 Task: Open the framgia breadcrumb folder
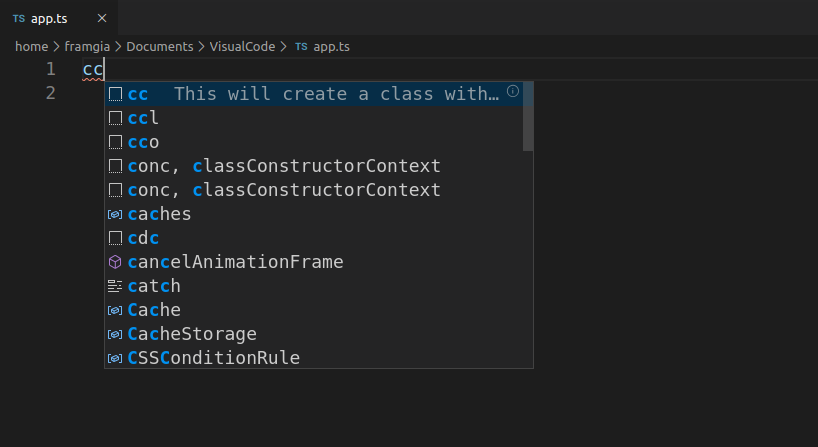[87, 46]
